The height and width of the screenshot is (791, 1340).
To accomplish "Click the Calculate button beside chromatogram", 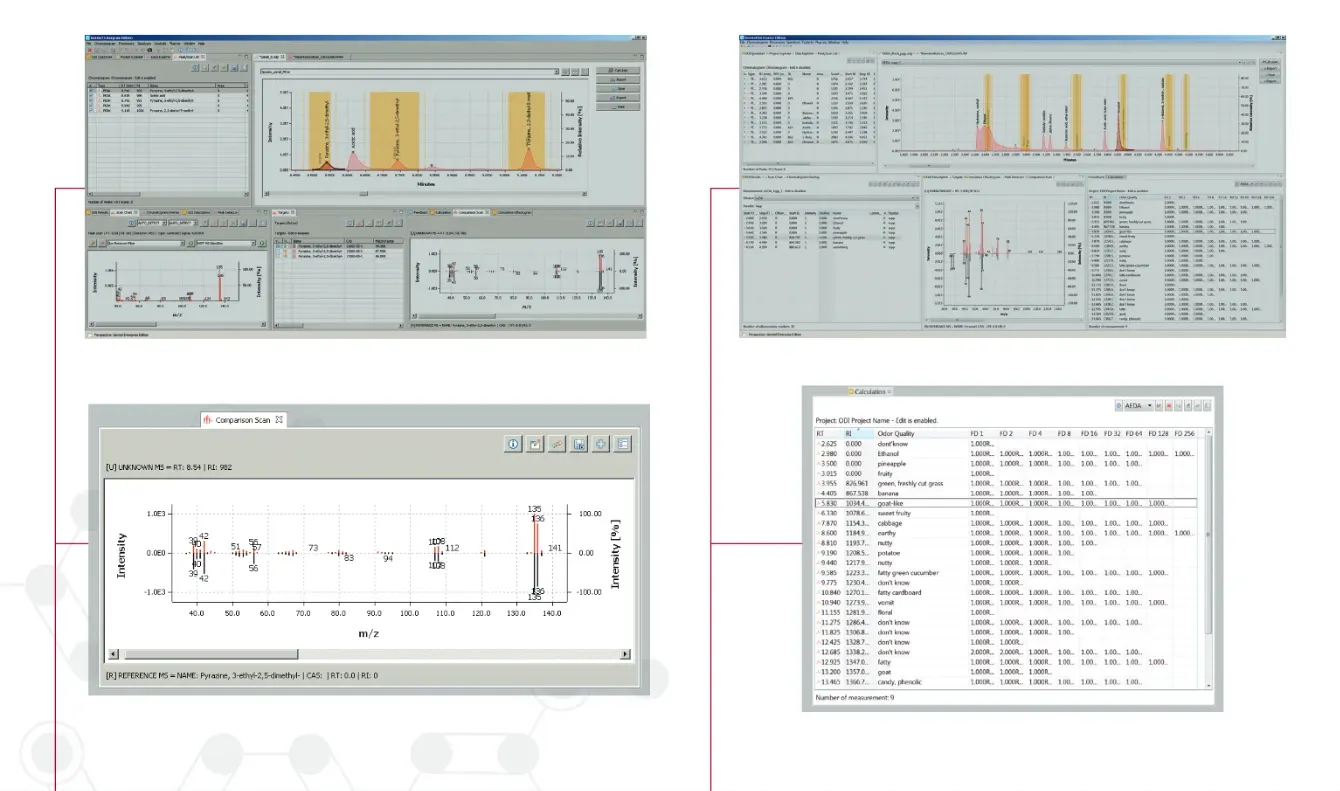I will click(616, 72).
